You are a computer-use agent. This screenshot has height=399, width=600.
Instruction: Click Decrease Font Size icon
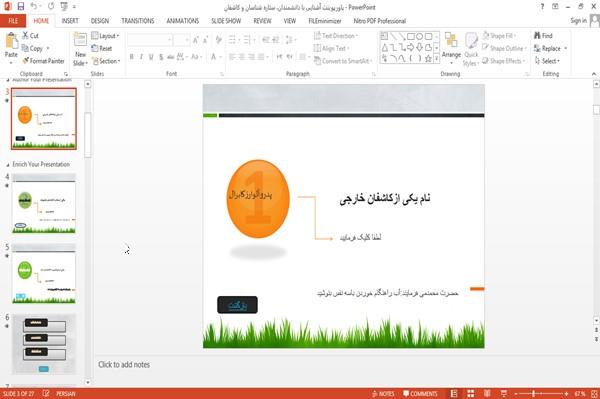pos(206,40)
